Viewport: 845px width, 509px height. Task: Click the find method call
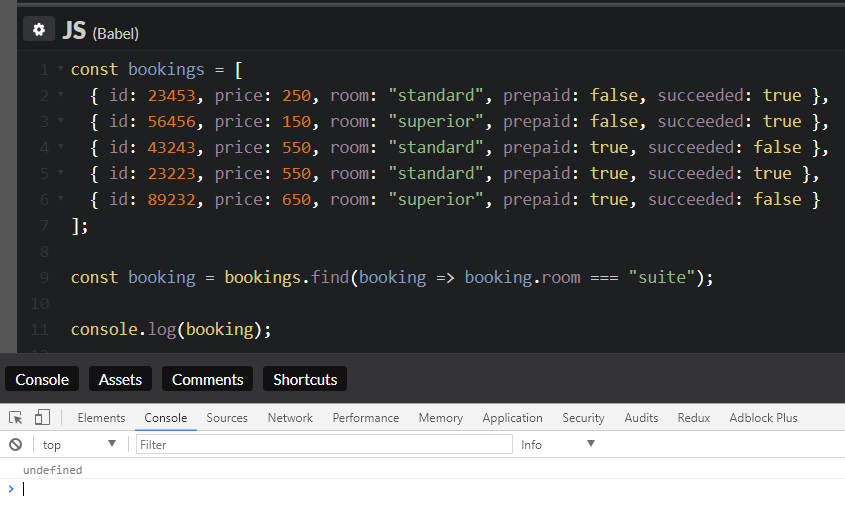pyautogui.click(x=330, y=277)
